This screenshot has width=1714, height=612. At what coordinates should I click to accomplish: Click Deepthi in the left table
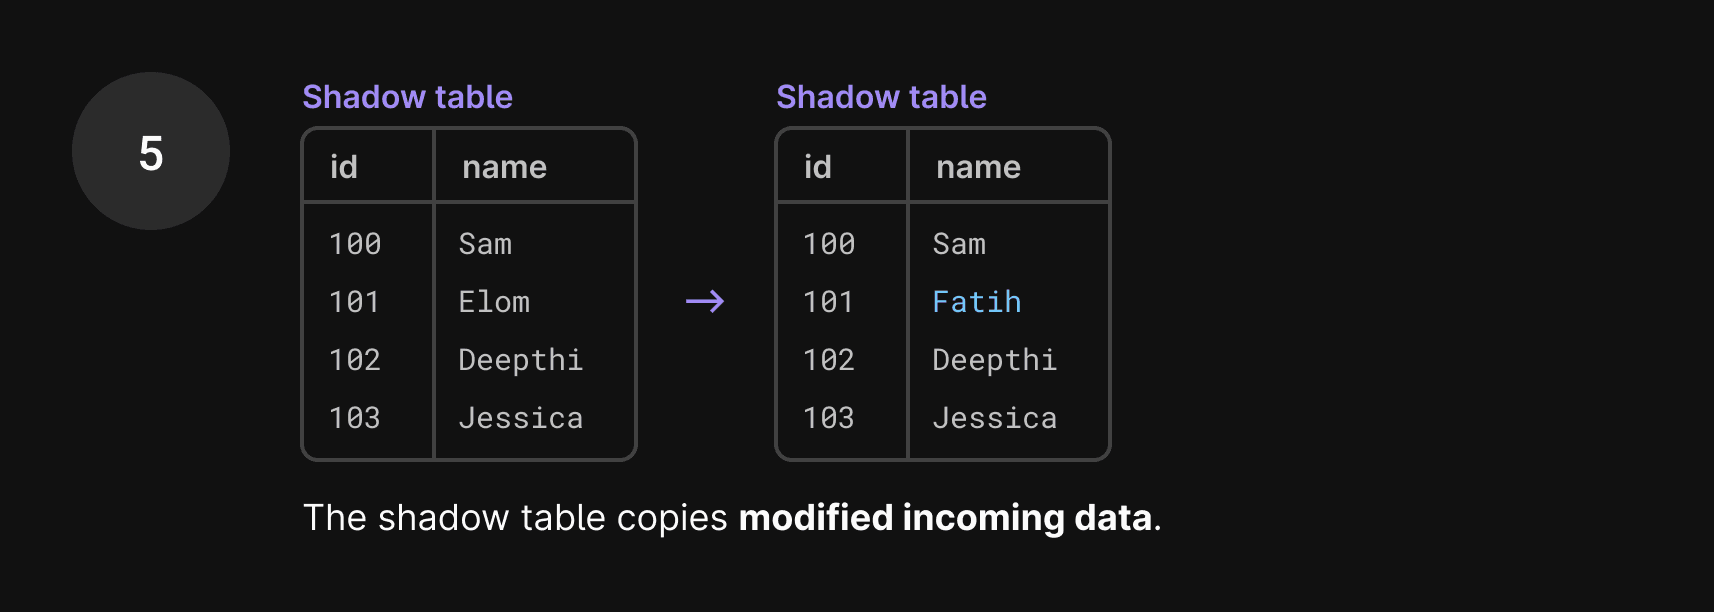[x=521, y=360]
